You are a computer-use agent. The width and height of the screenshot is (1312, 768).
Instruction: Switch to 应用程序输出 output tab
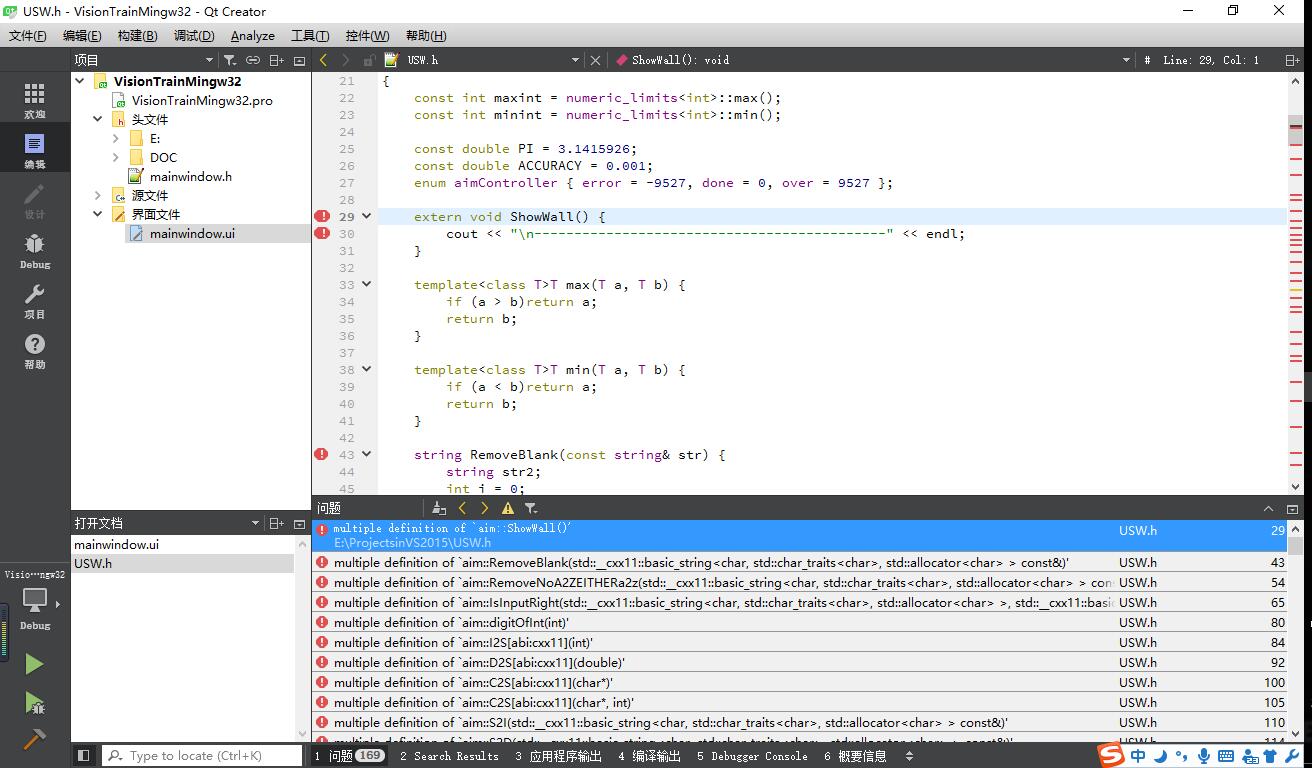(x=558, y=756)
